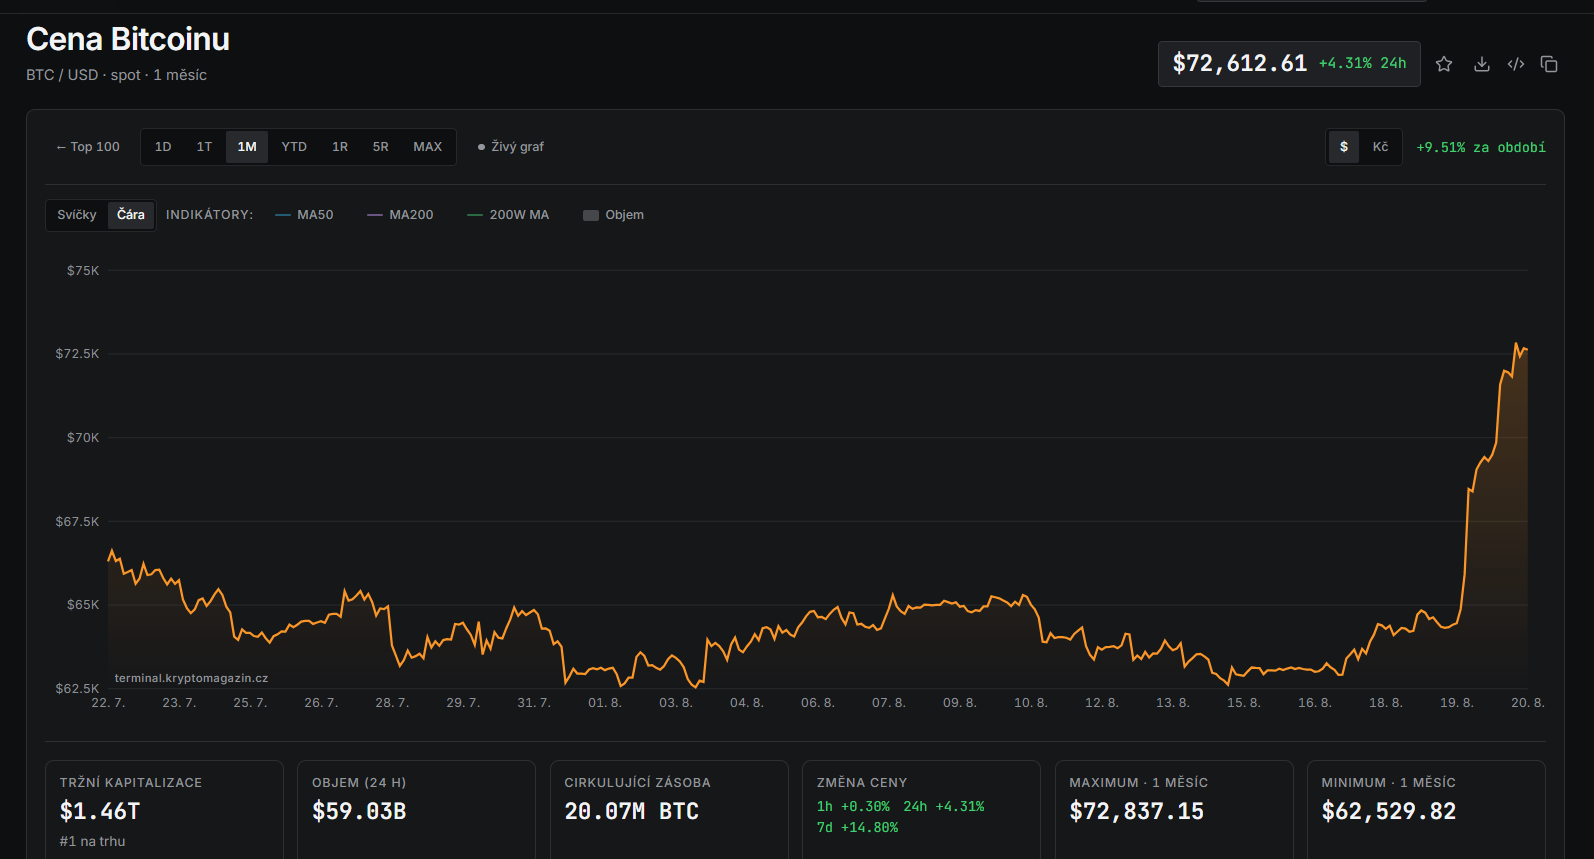Viewport: 1594px width, 859px height.
Task: Click the 1h +0.30% price change
Action: [853, 807]
